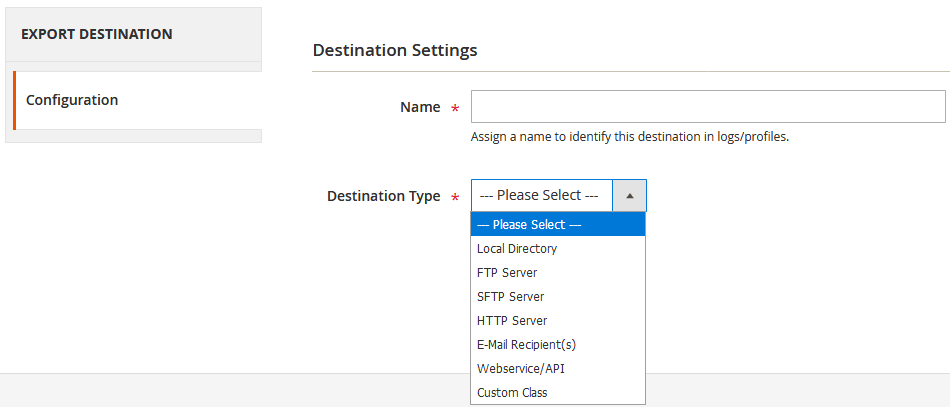The image size is (950, 407).
Task: Focus the Name text input field
Action: pyautogui.click(x=708, y=107)
